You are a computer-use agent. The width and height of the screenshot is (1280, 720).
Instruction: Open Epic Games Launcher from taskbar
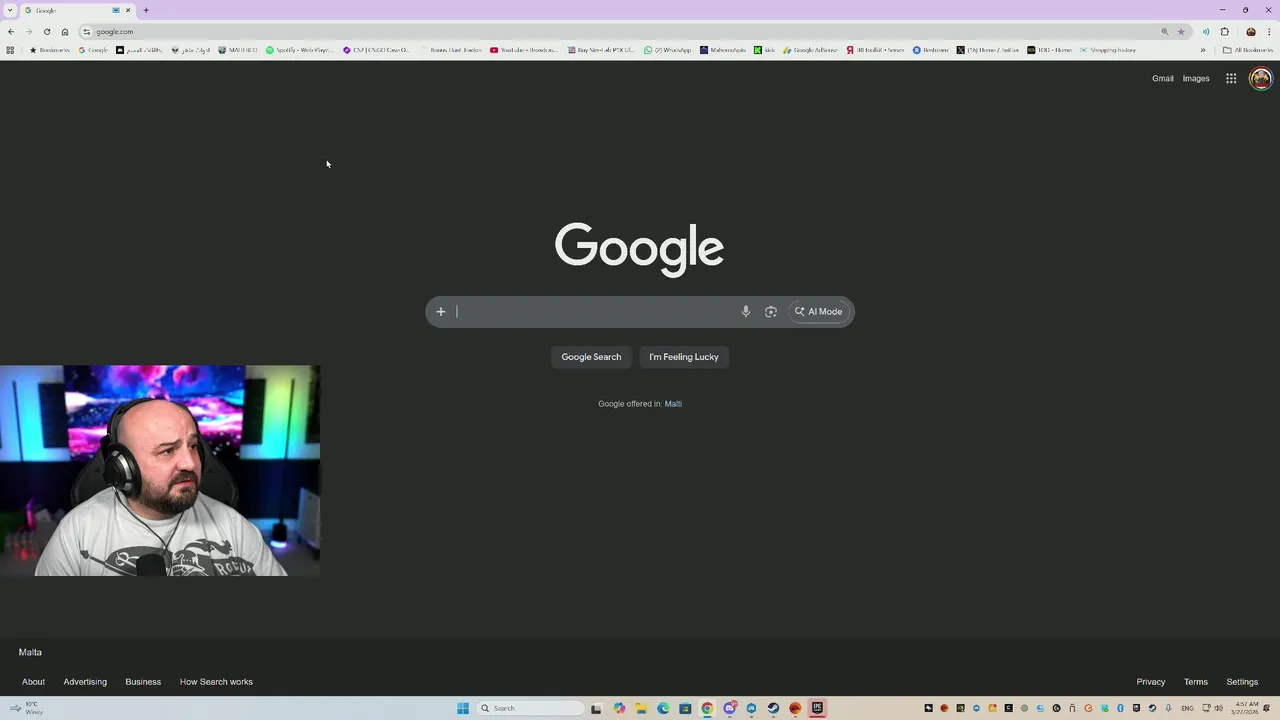tap(817, 708)
